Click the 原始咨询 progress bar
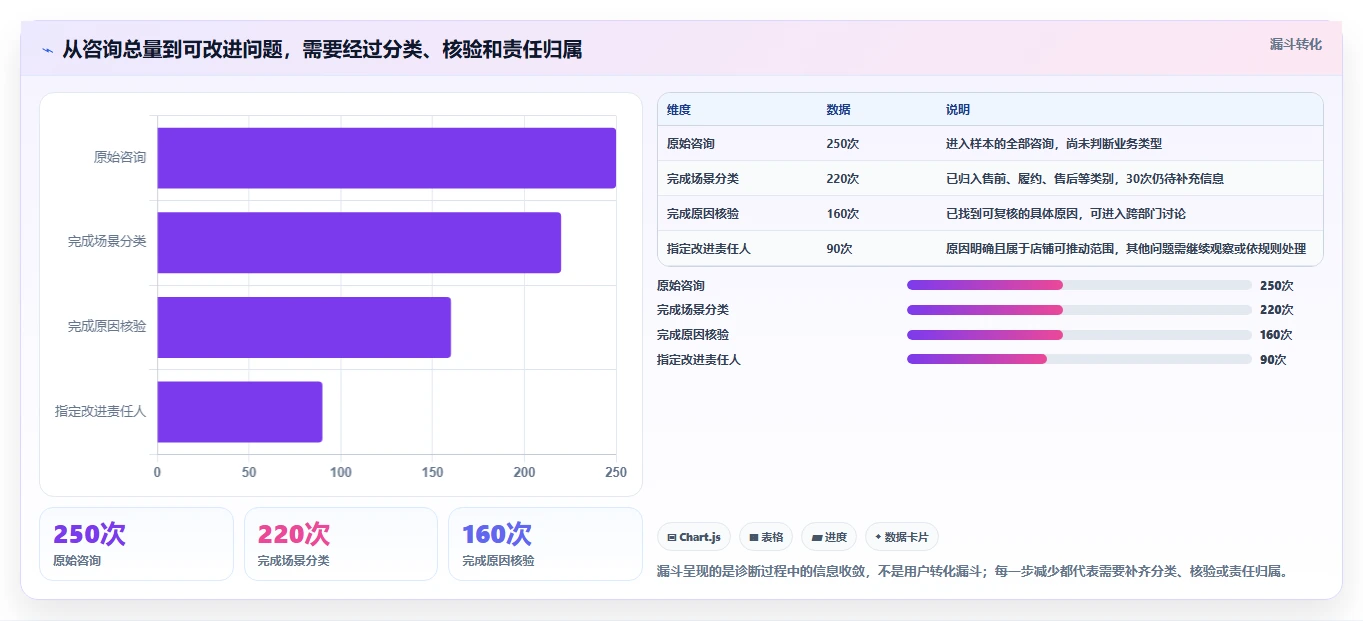Screen dimensions: 1363x621 click(1079, 285)
